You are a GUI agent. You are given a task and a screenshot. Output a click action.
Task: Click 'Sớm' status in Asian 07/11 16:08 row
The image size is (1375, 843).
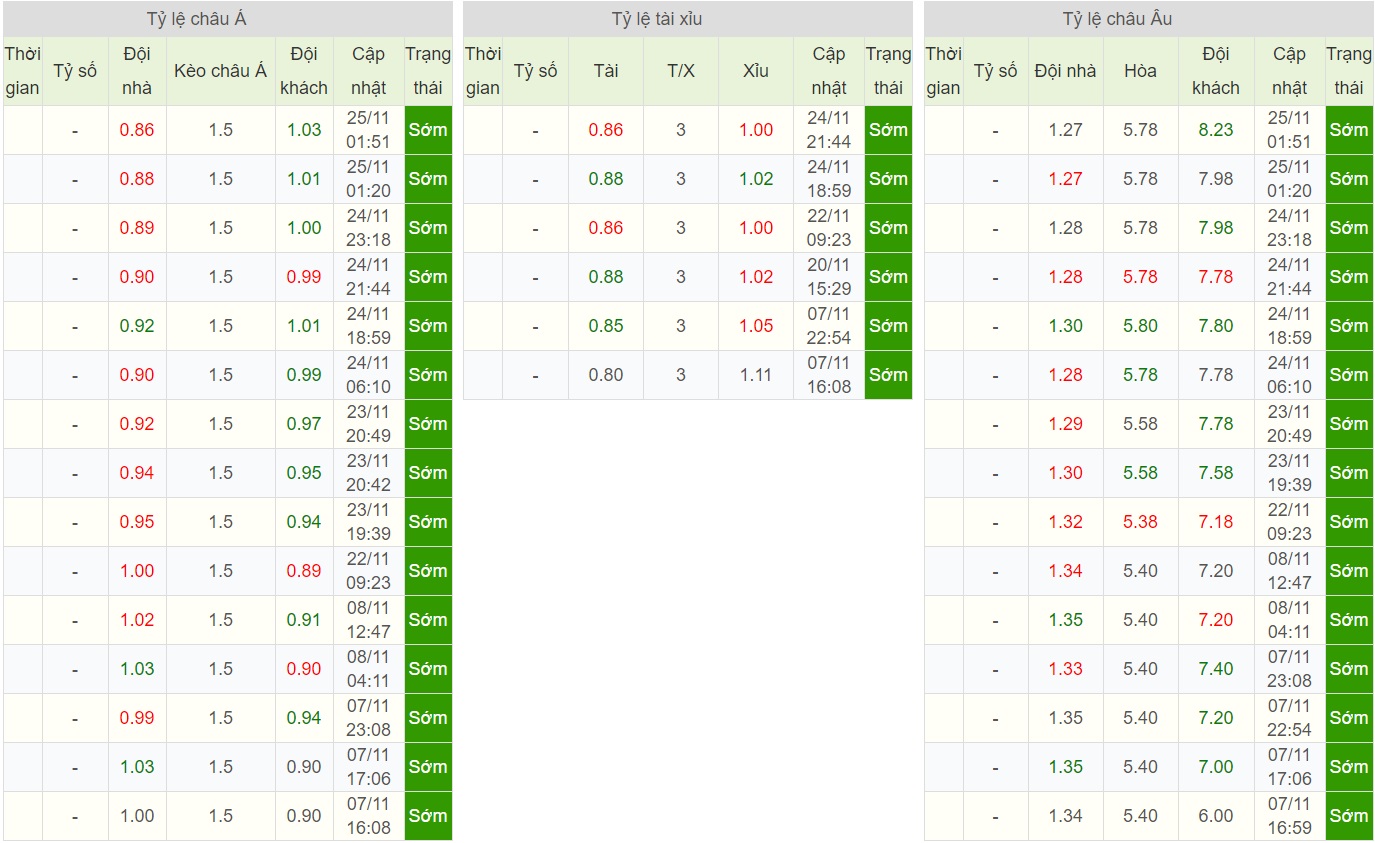click(428, 816)
